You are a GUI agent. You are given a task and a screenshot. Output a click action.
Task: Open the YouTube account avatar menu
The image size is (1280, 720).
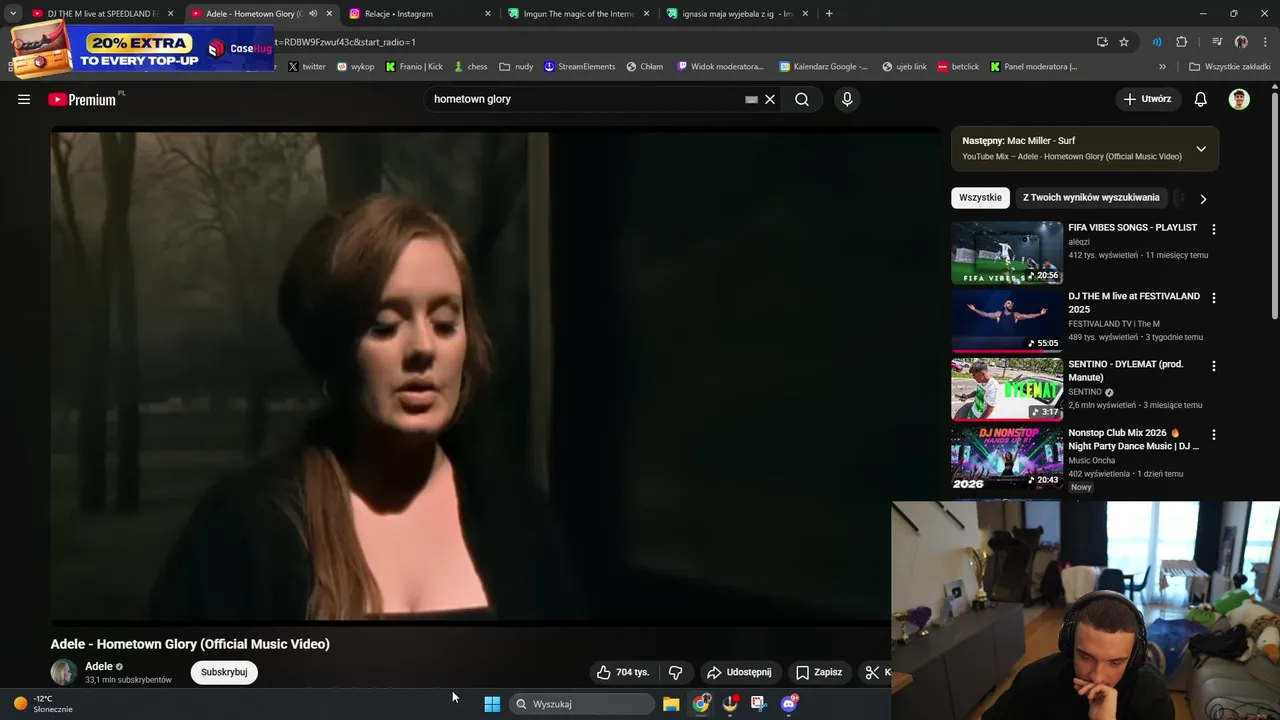pyautogui.click(x=1239, y=99)
